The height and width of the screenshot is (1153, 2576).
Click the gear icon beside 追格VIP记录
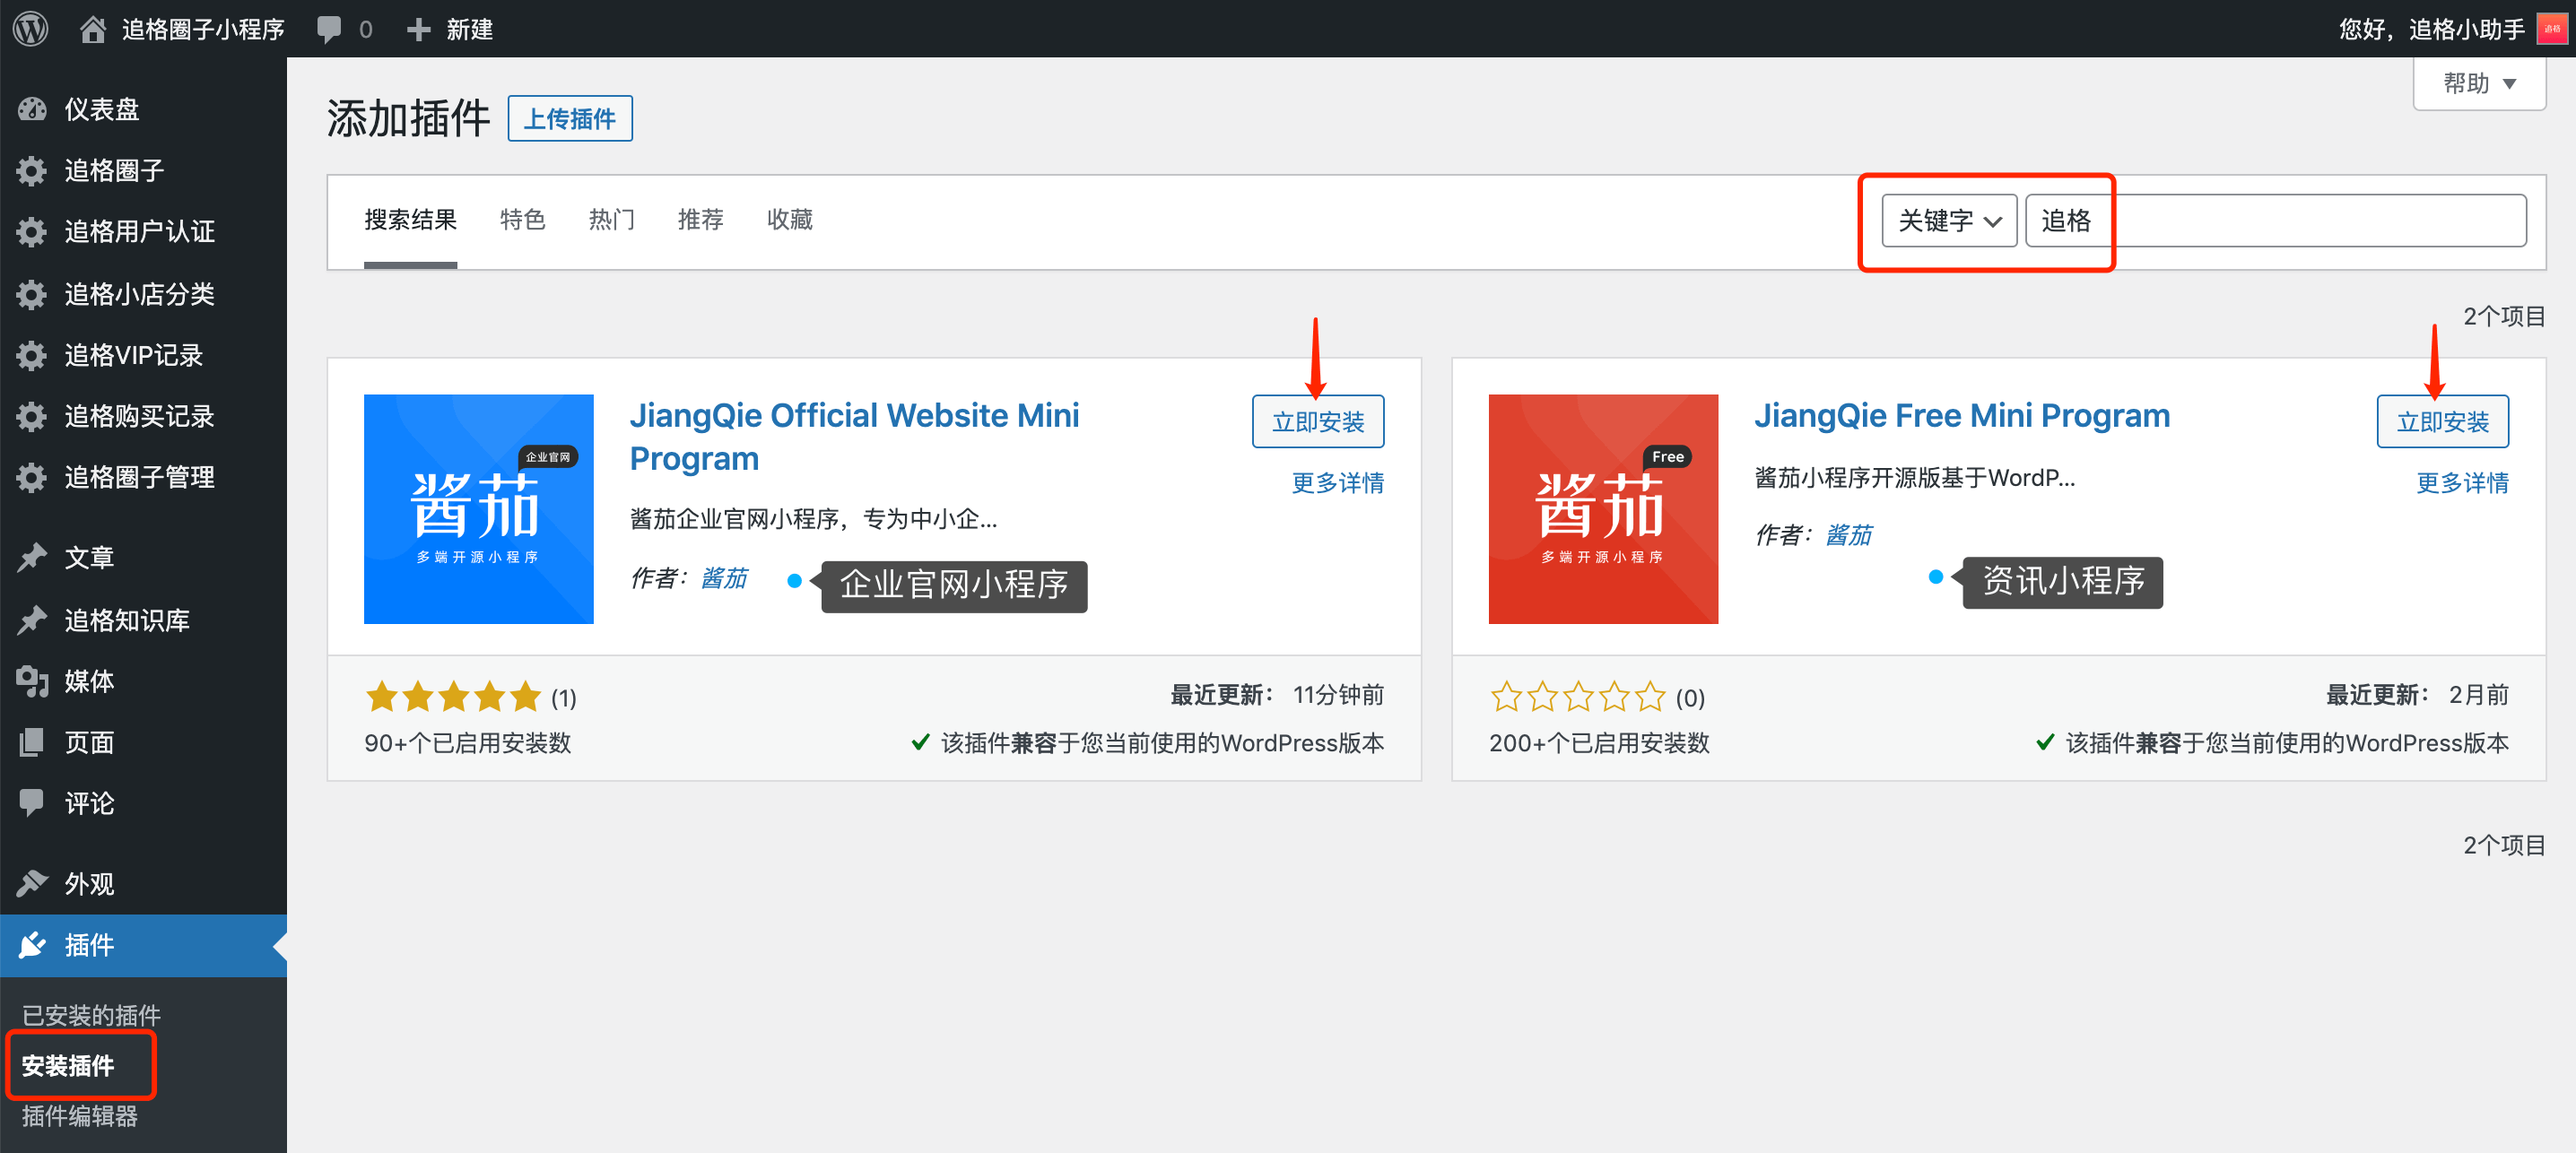point(32,355)
